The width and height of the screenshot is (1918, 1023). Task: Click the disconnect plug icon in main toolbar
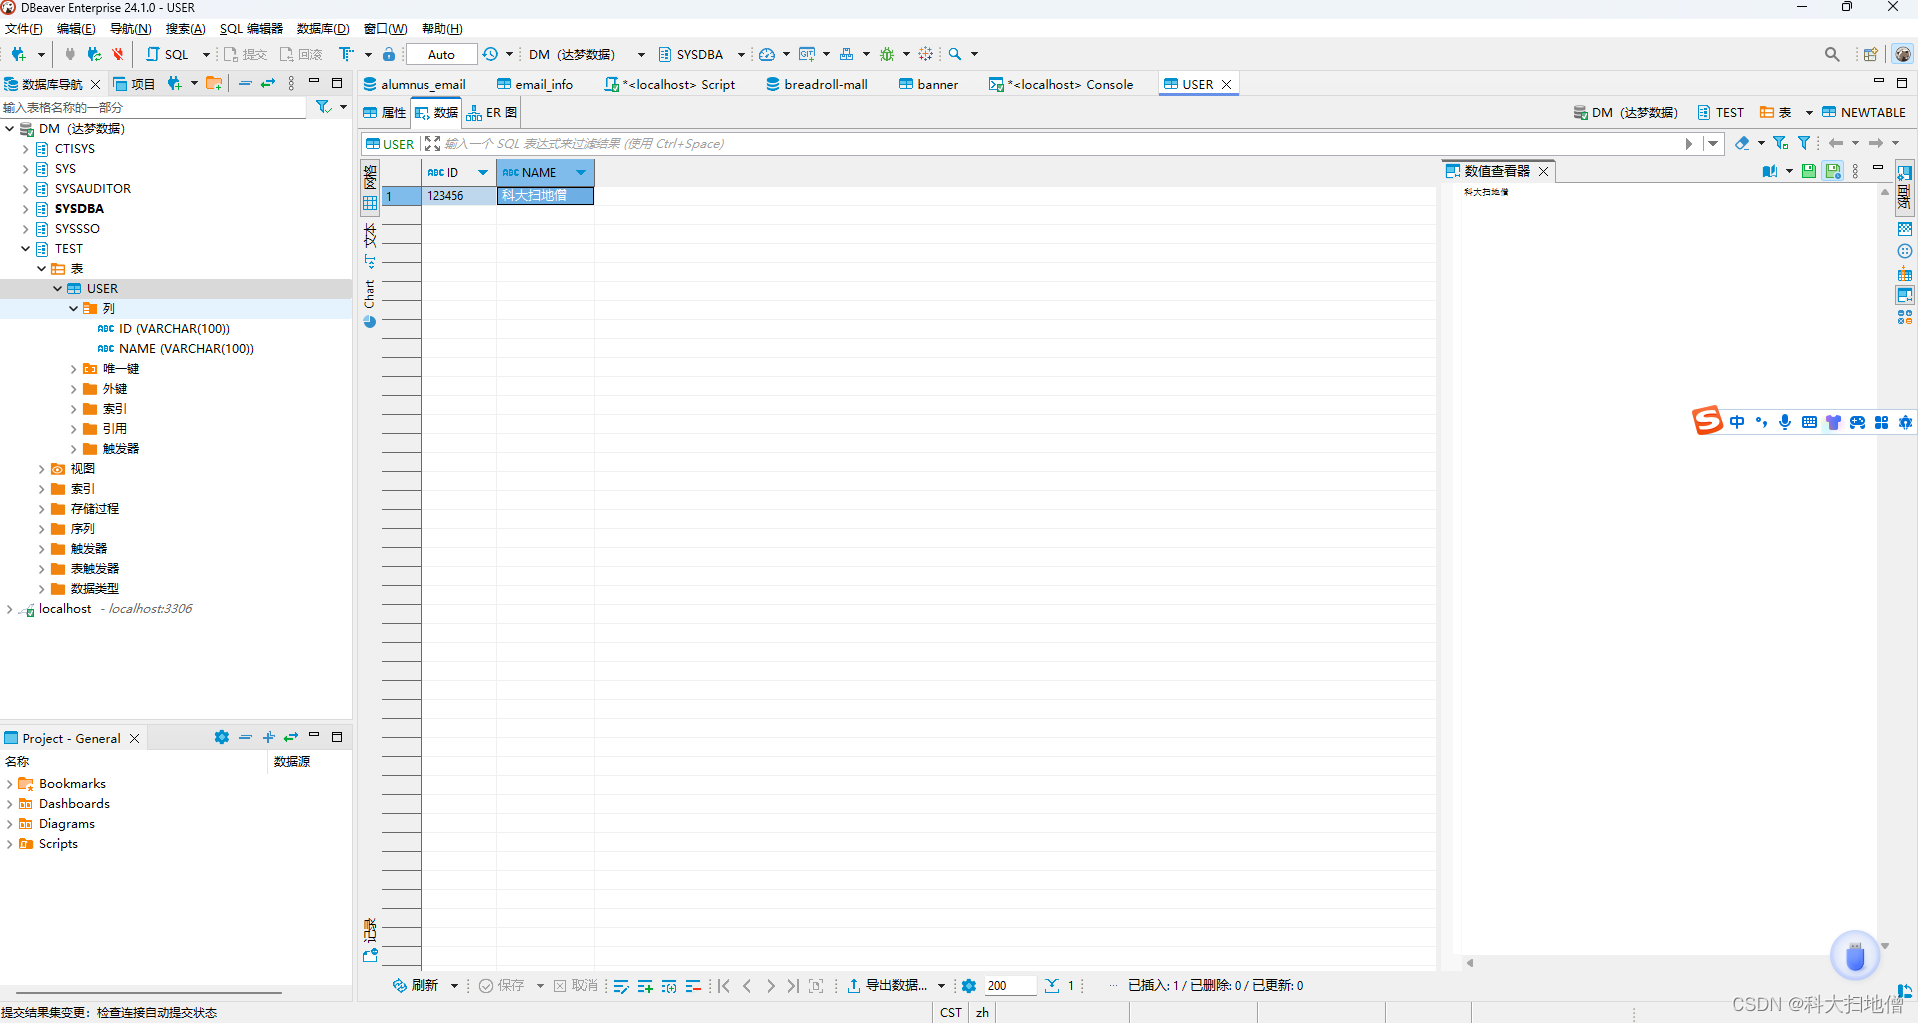(118, 54)
